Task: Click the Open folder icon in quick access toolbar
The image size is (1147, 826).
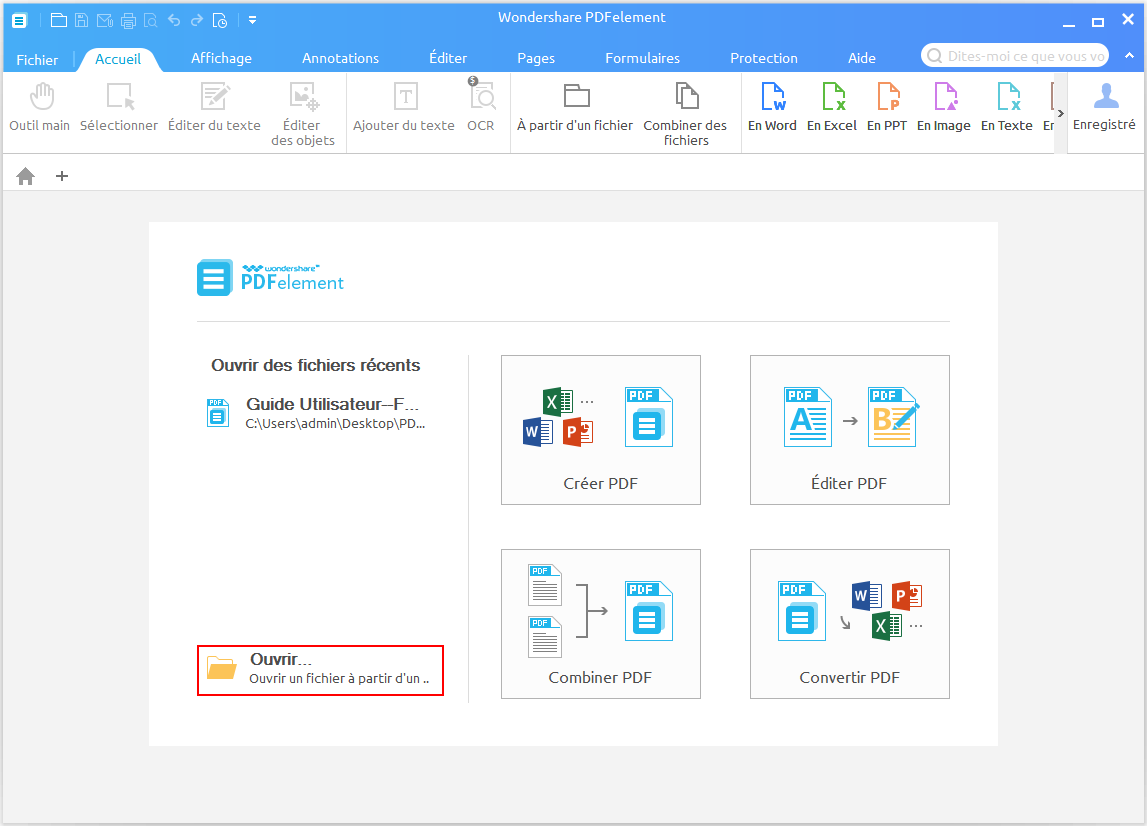Action: pyautogui.click(x=59, y=20)
